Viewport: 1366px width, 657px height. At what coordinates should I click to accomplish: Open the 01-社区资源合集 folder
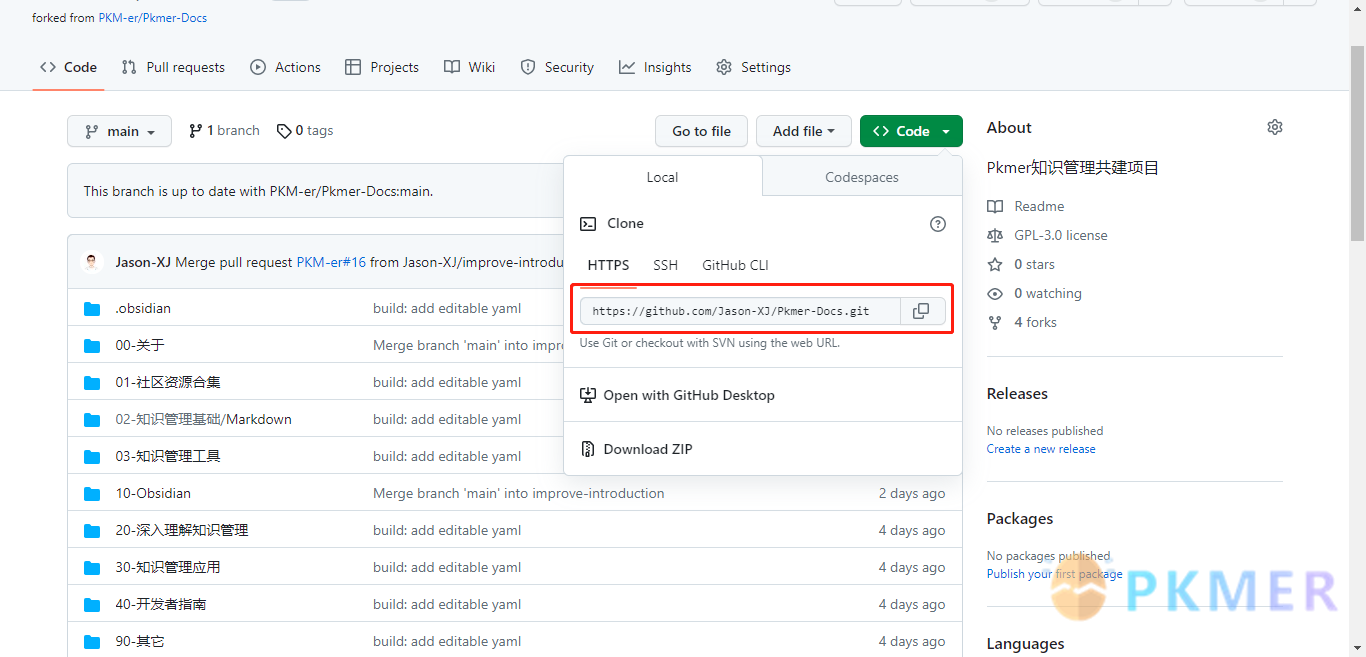pyautogui.click(x=168, y=382)
